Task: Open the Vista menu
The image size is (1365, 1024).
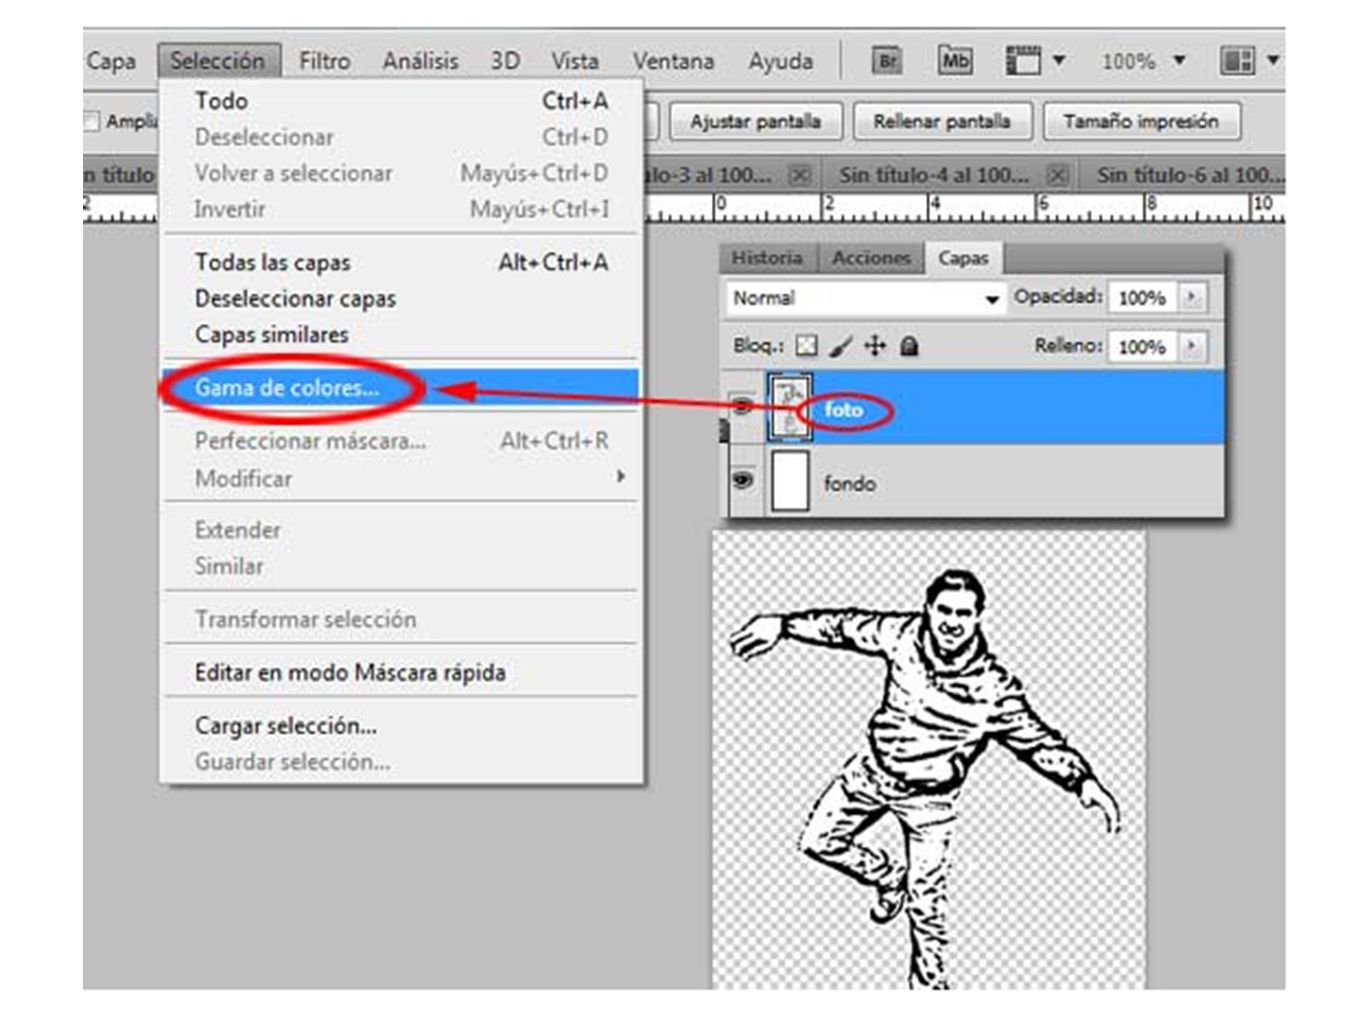Action: point(575,61)
